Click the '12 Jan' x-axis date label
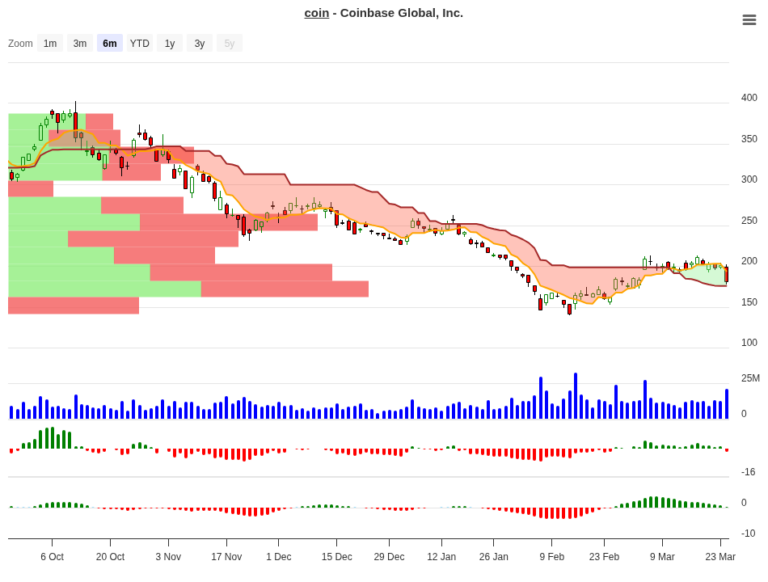The width and height of the screenshot is (768, 582). click(x=441, y=557)
